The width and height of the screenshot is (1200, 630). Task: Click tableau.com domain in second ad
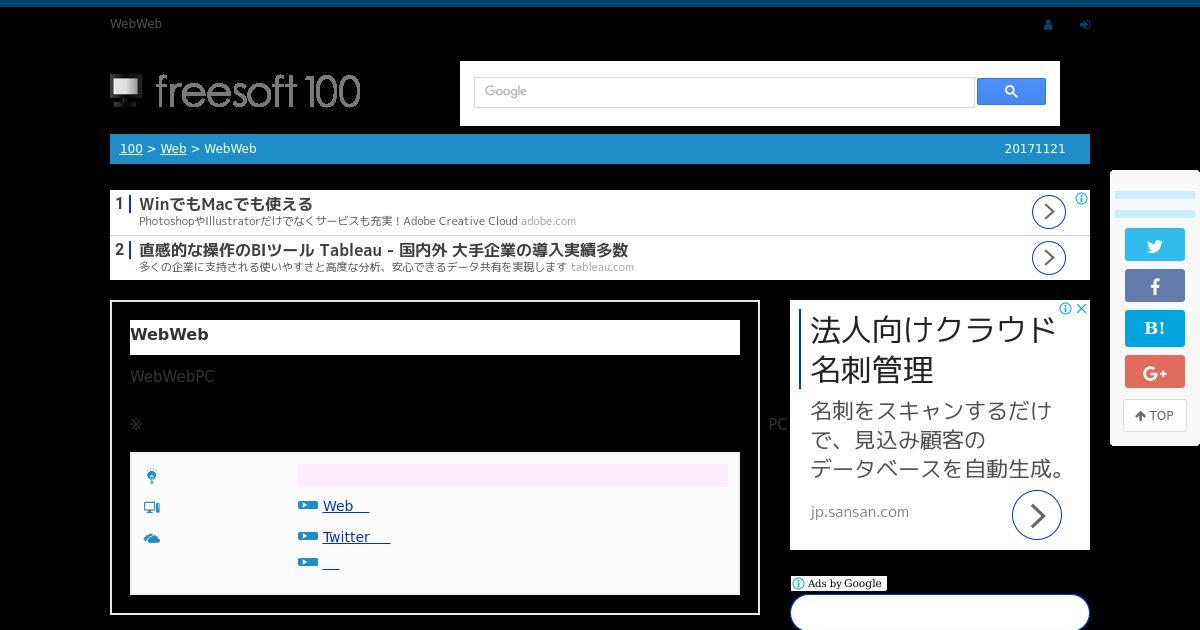pos(602,267)
